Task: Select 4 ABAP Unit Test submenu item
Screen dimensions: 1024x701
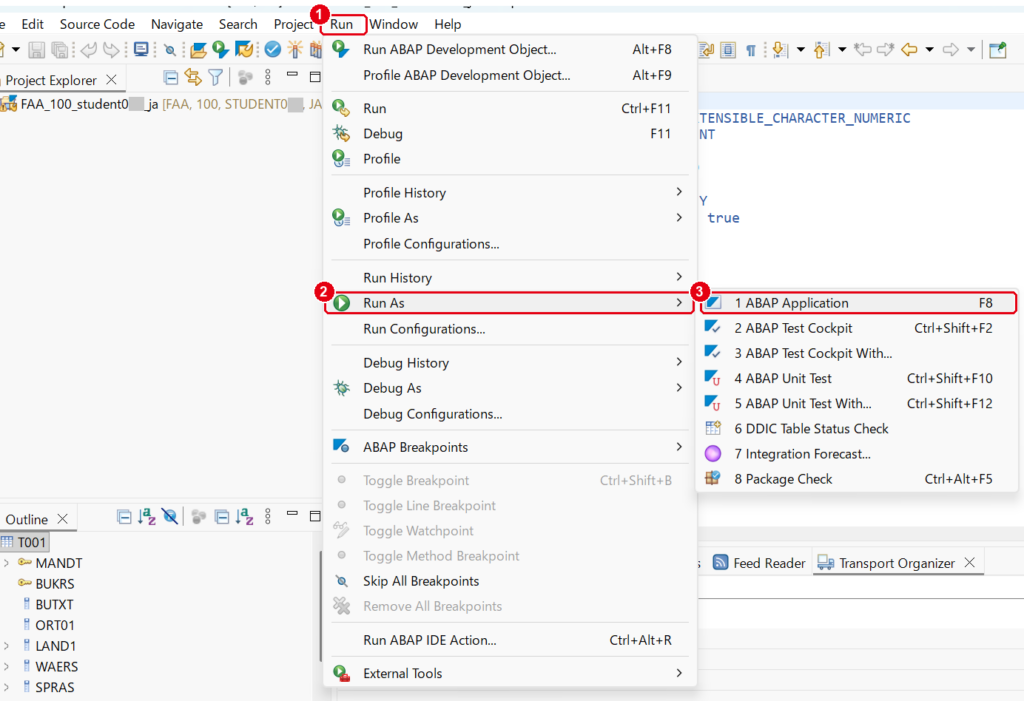Action: coord(858,378)
